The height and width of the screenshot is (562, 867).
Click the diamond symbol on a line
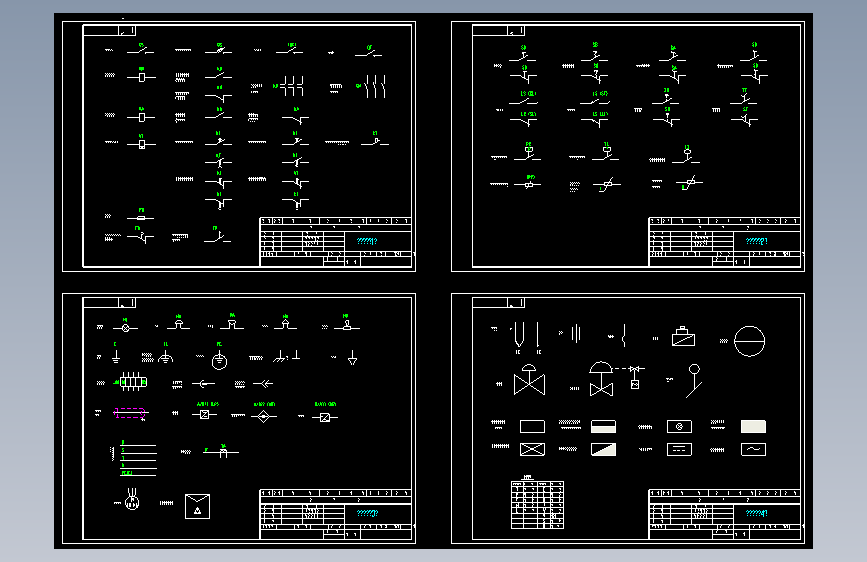click(x=264, y=417)
